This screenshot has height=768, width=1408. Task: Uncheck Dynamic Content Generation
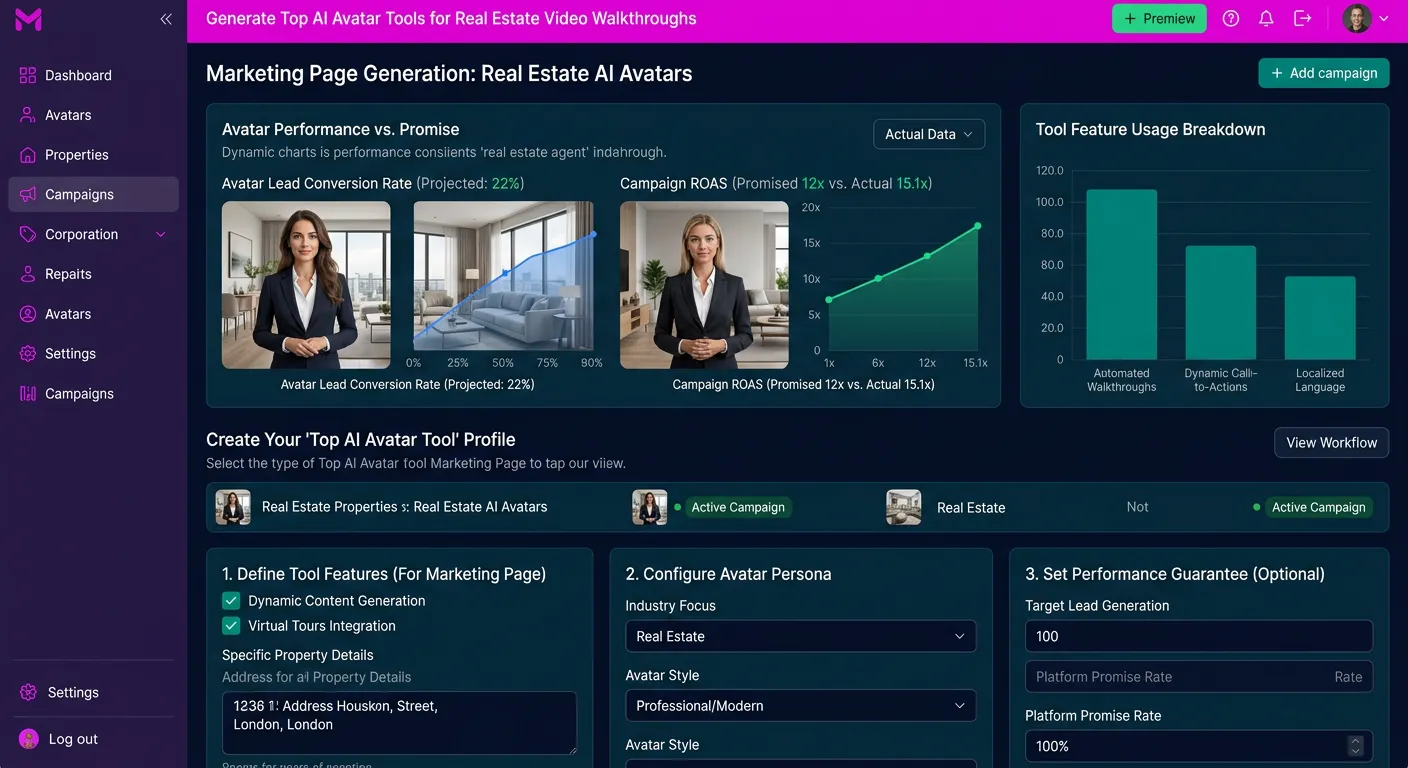pos(231,600)
